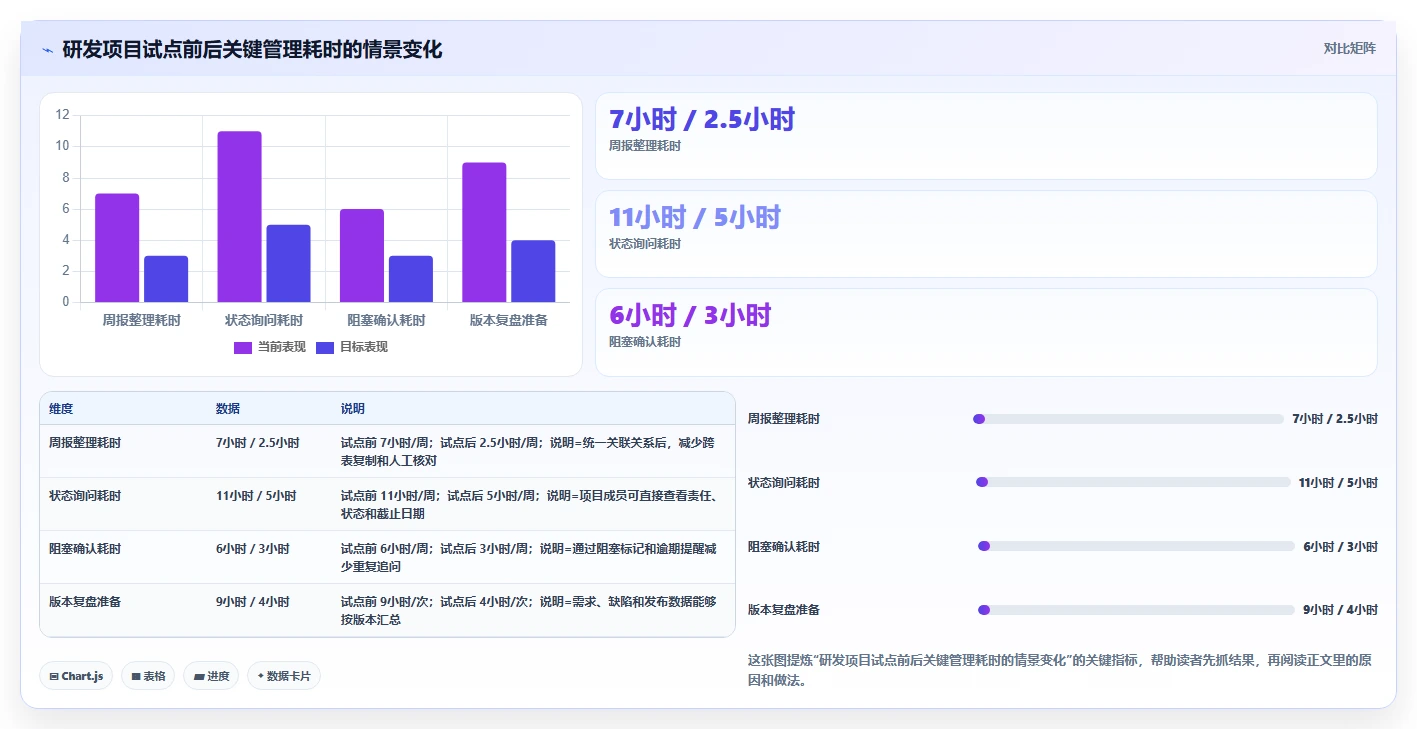Image resolution: width=1417 pixels, height=729 pixels.
Task: Click the blue 目标表现 bar for 阻塞确认耗时
Action: 411,279
